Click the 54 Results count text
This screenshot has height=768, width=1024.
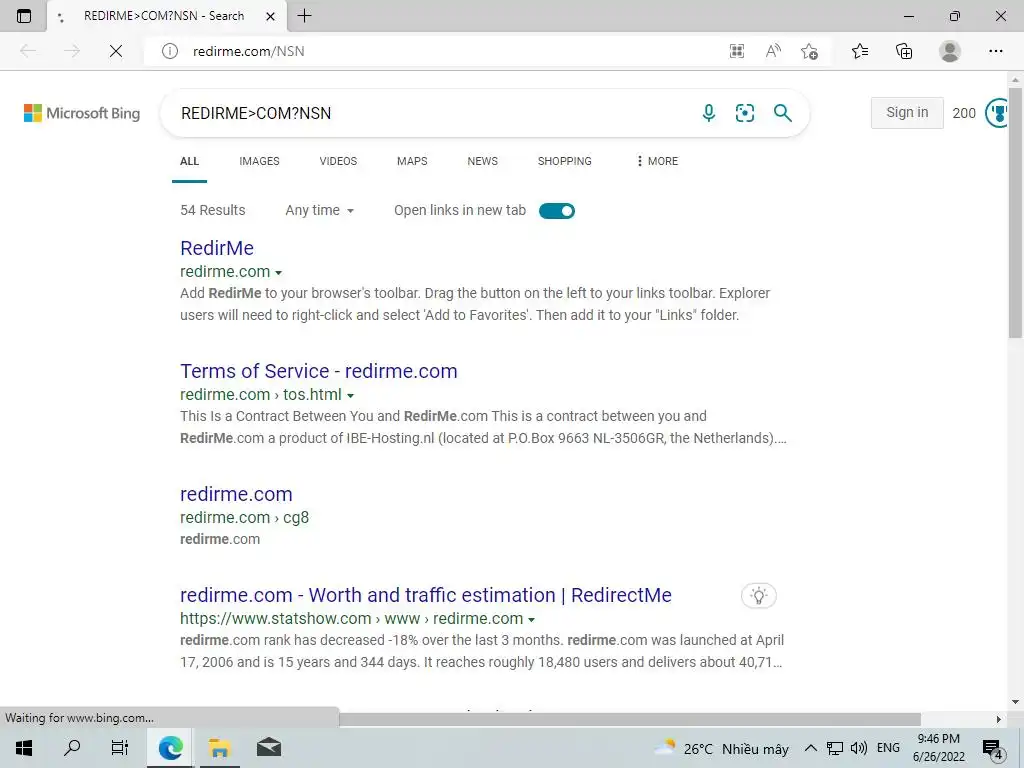213,210
